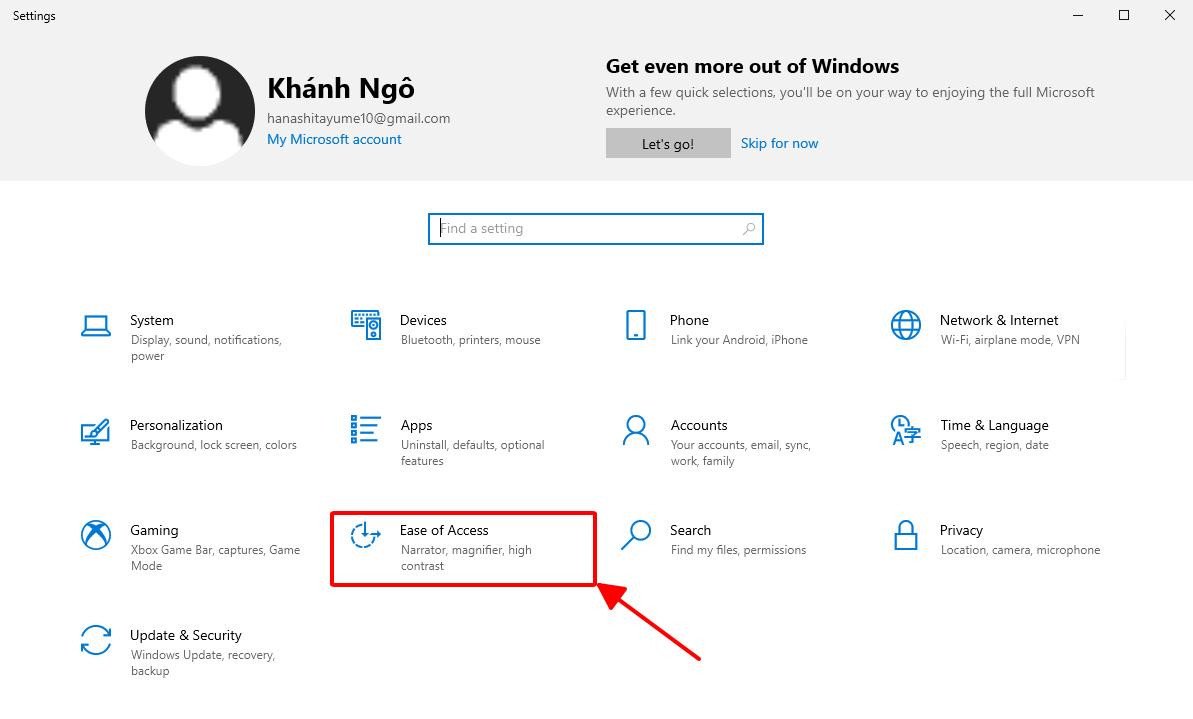Open Accounts settings

[x=699, y=435]
